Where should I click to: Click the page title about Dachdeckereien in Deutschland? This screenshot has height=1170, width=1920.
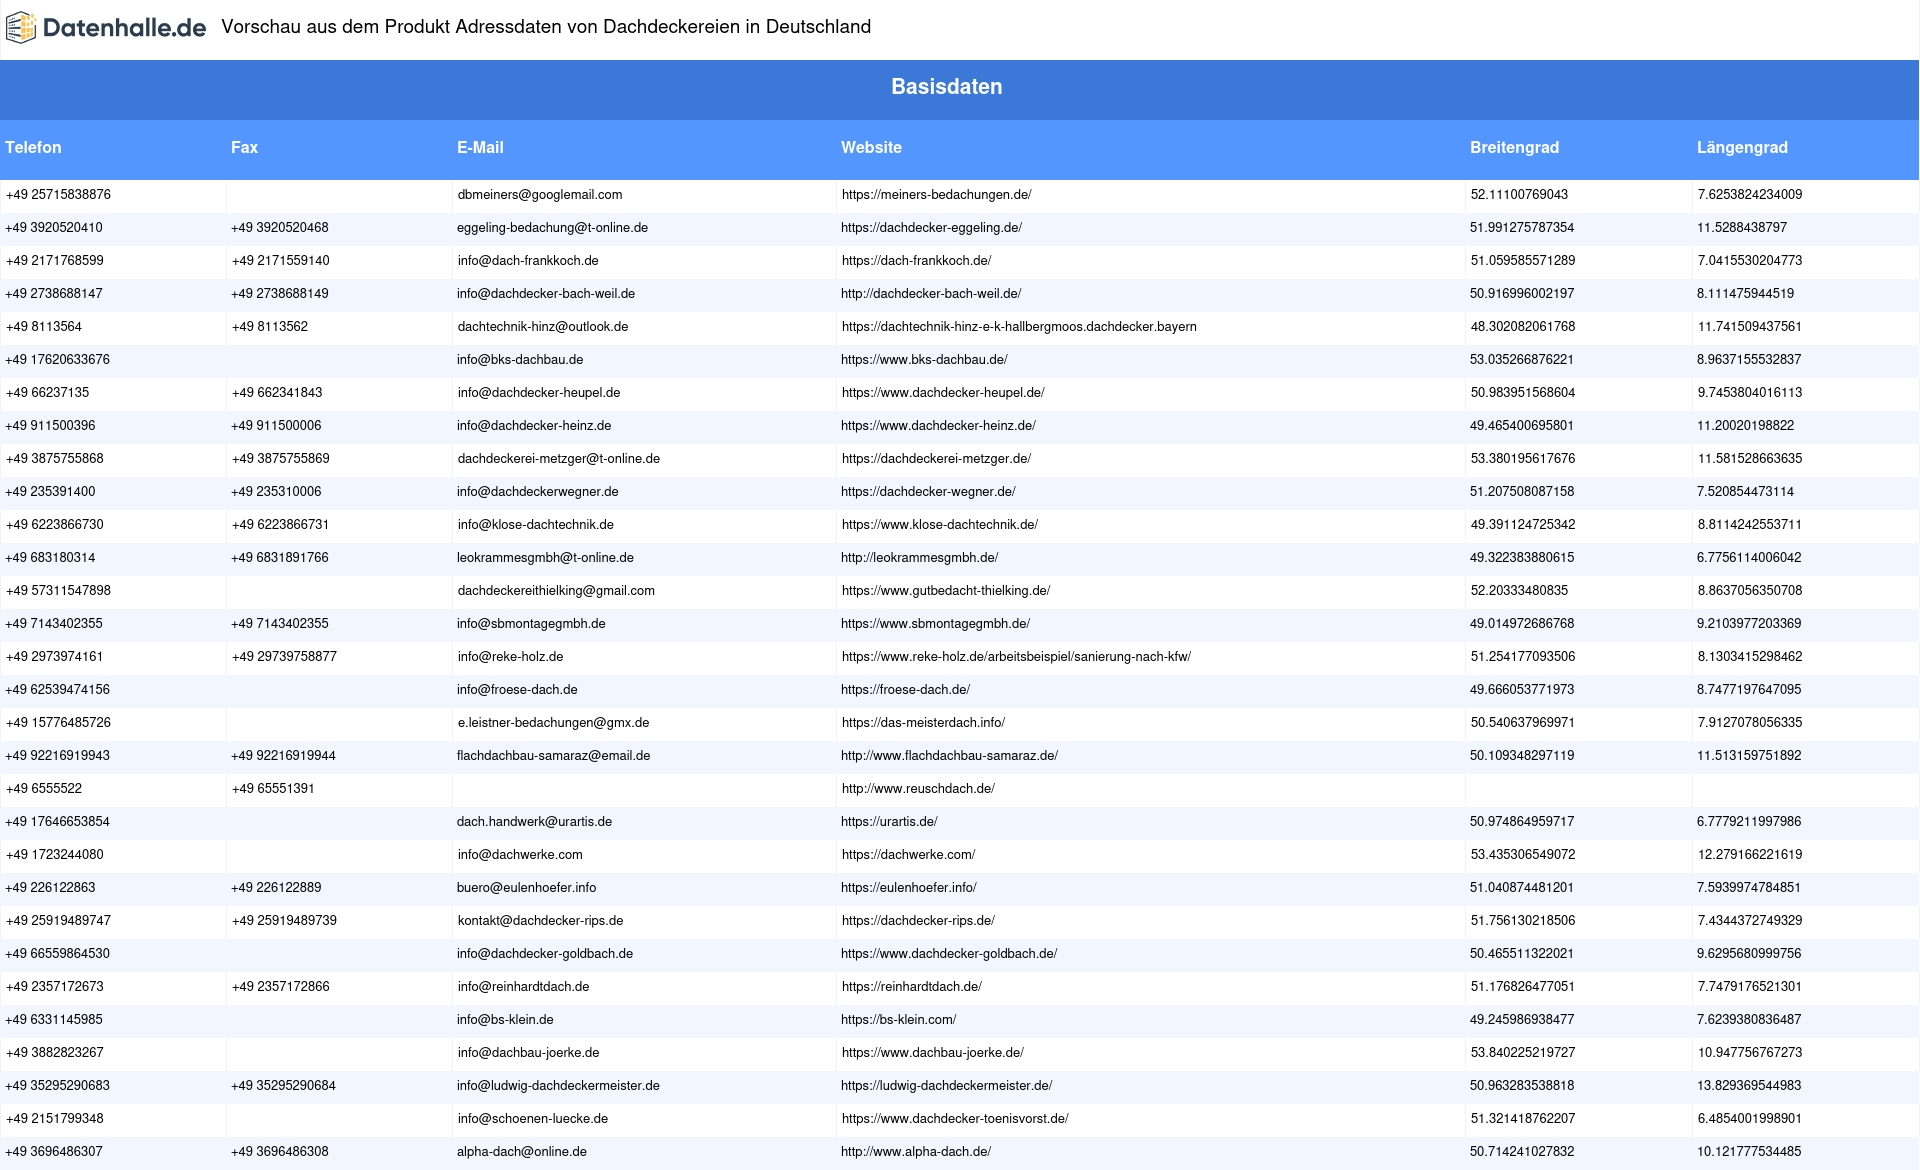pos(546,27)
